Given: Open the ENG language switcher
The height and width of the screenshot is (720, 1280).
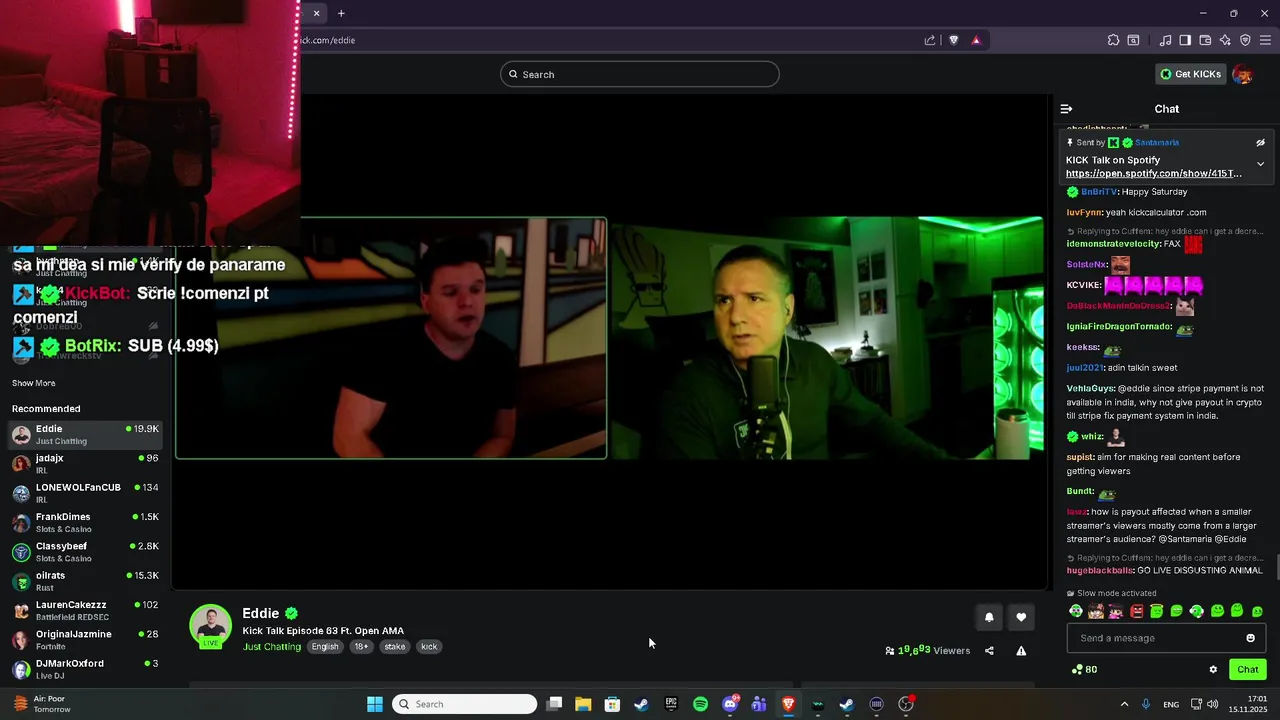Looking at the screenshot, I should (1170, 704).
